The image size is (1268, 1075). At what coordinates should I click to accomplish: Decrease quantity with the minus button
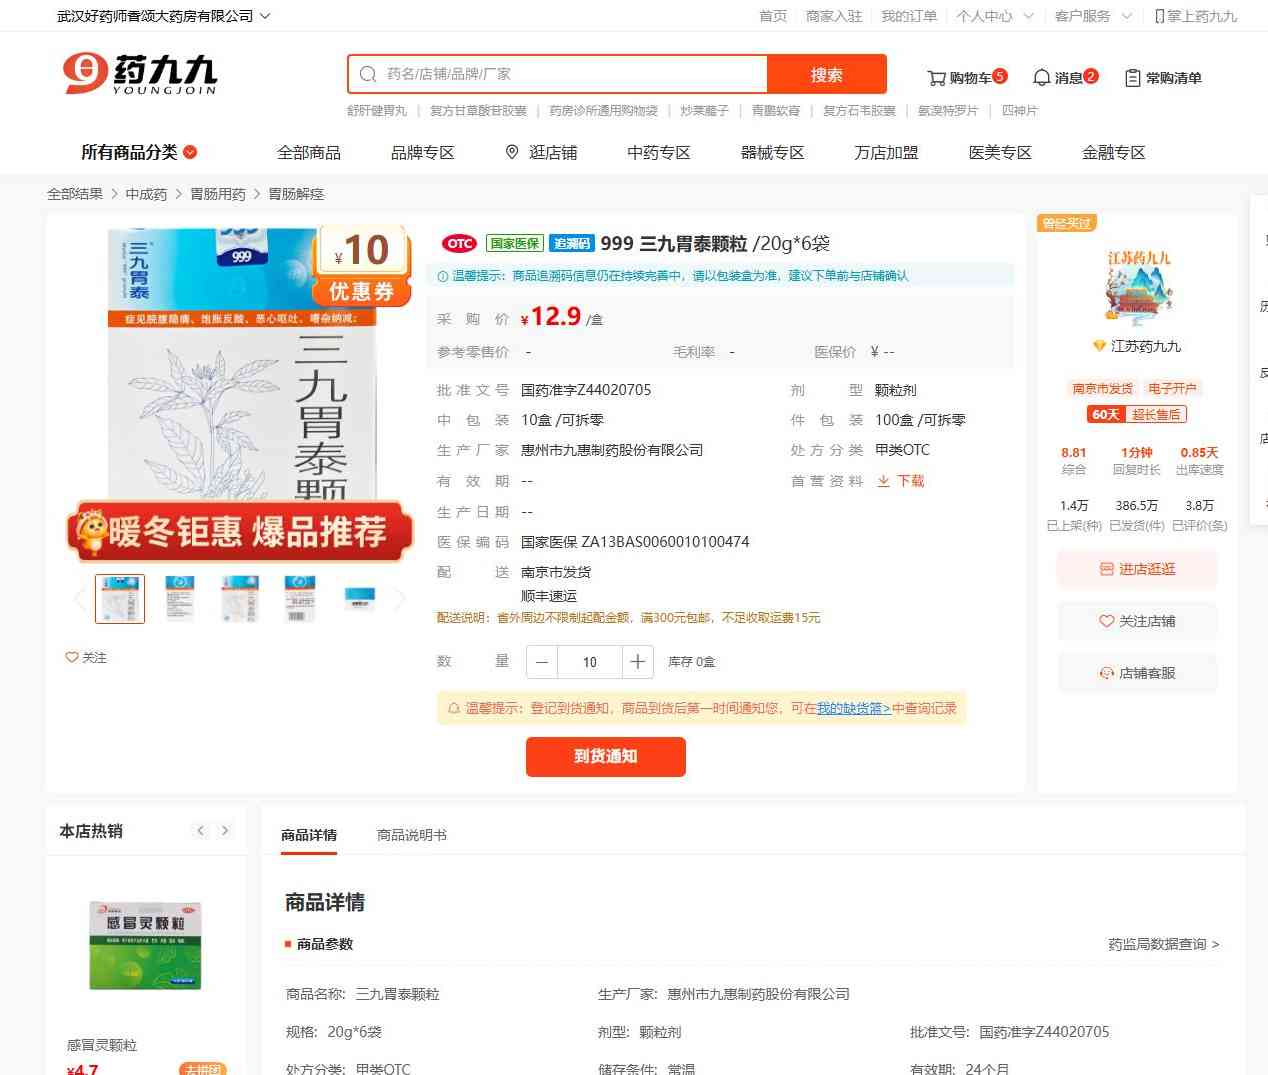pos(542,662)
